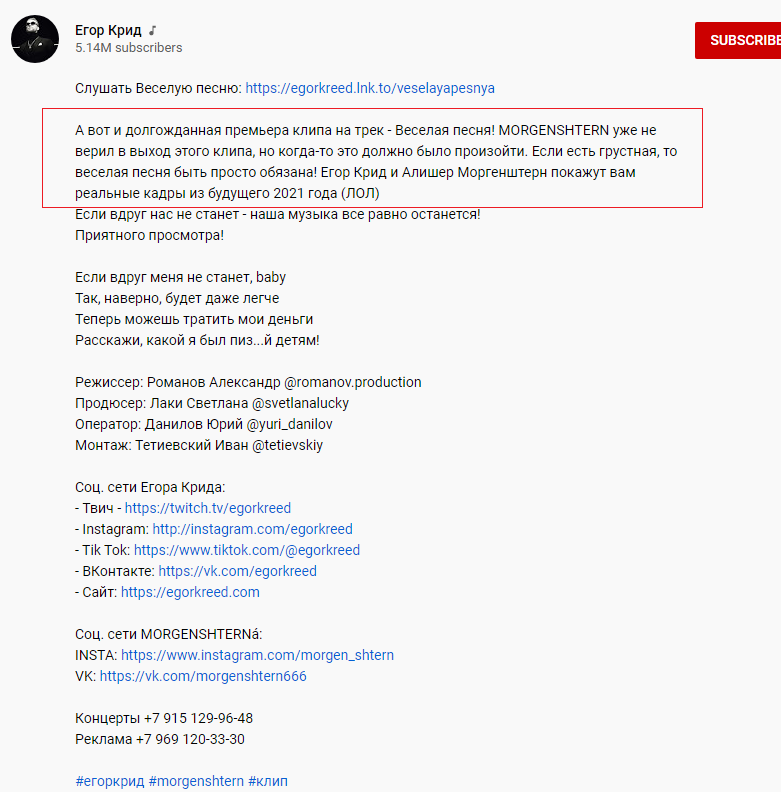Screen dimensions: 781x792
Task: Open the vk.com/egorkreed link
Action: point(237,571)
